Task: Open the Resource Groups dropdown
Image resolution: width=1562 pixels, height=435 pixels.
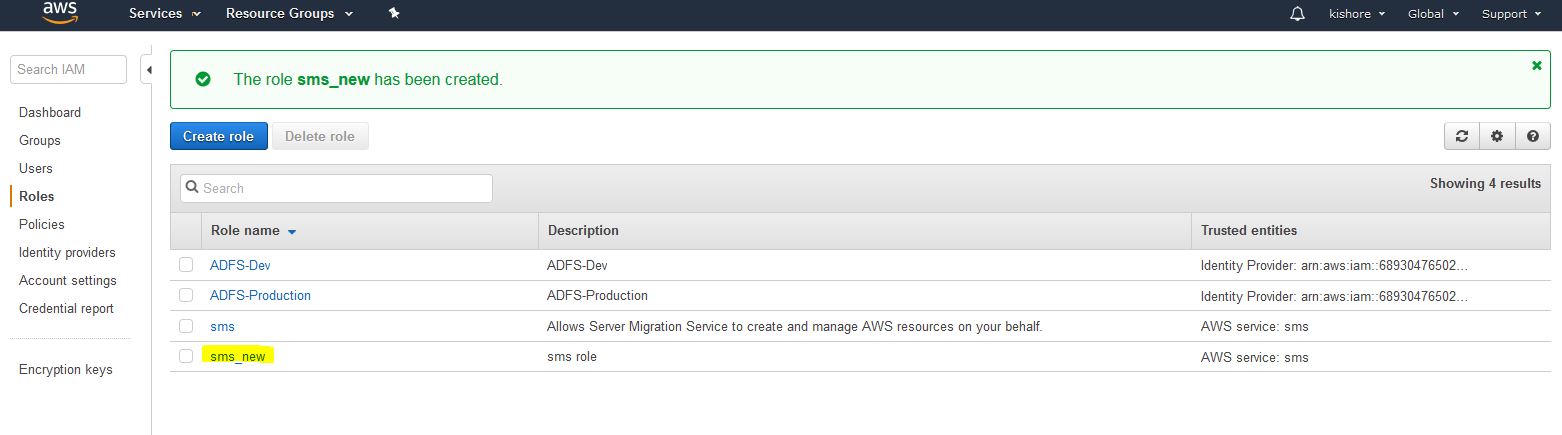Action: point(289,14)
